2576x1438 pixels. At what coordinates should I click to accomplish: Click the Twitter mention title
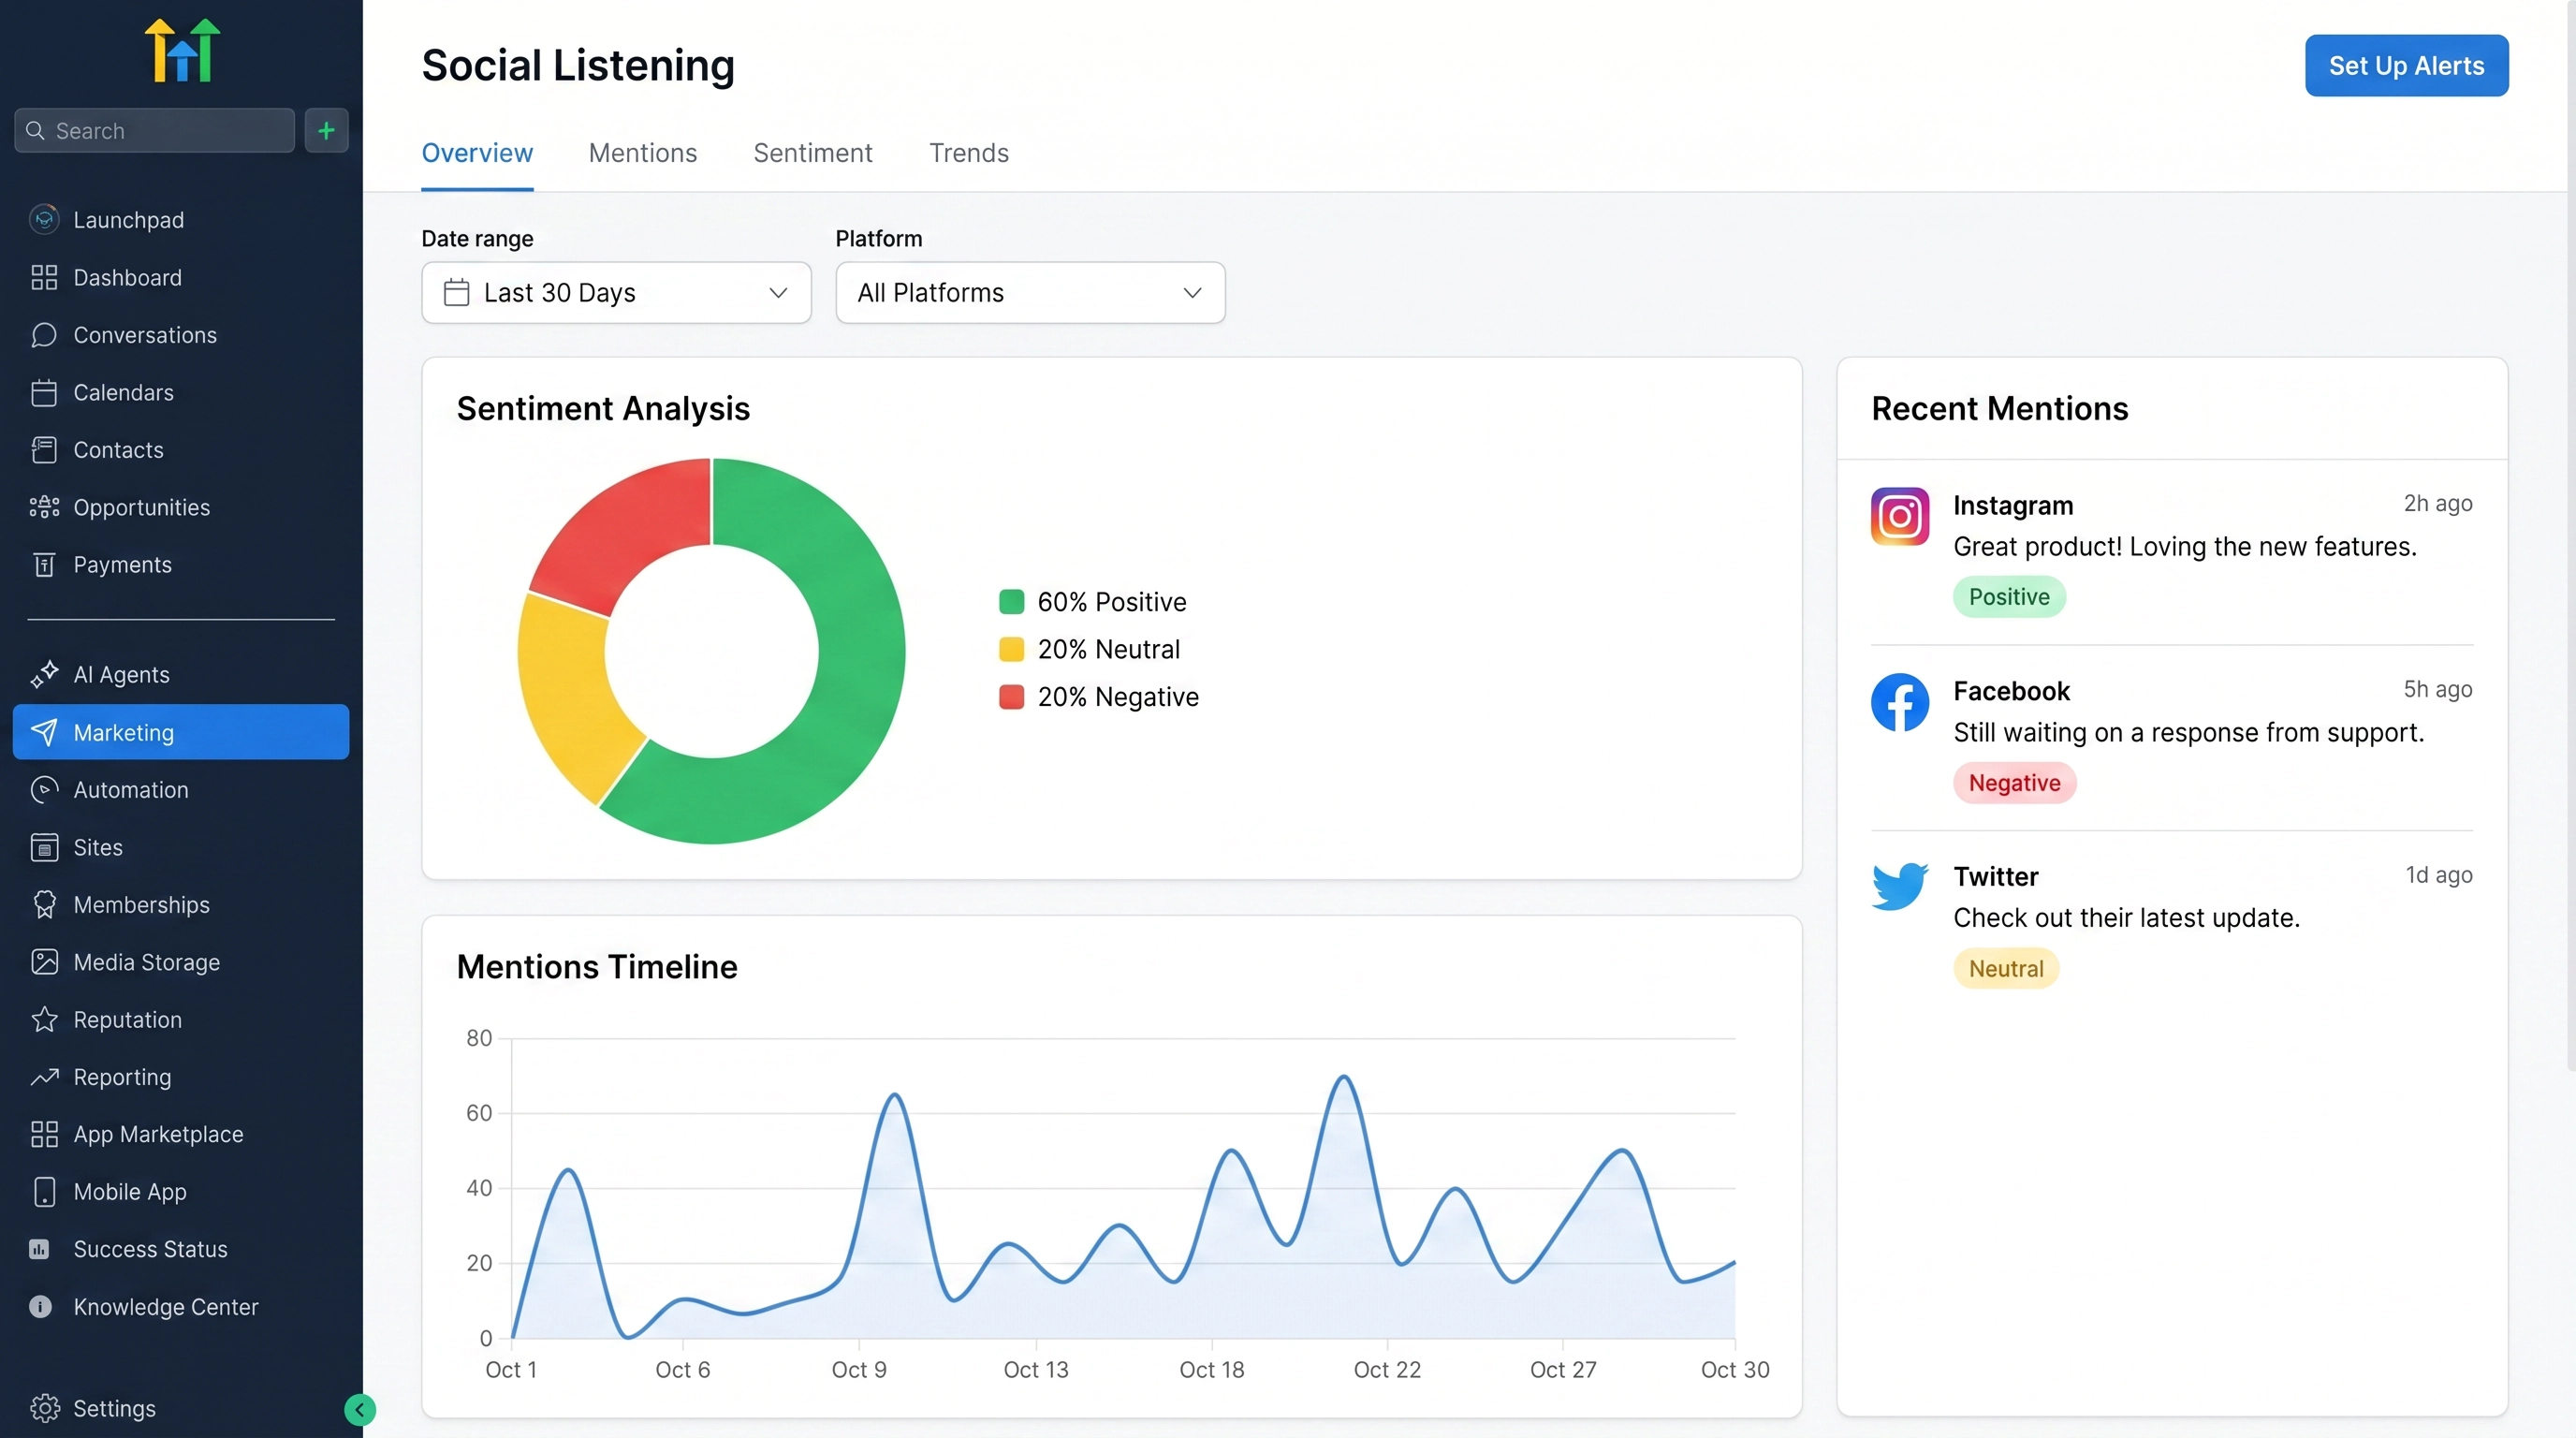(x=1995, y=877)
